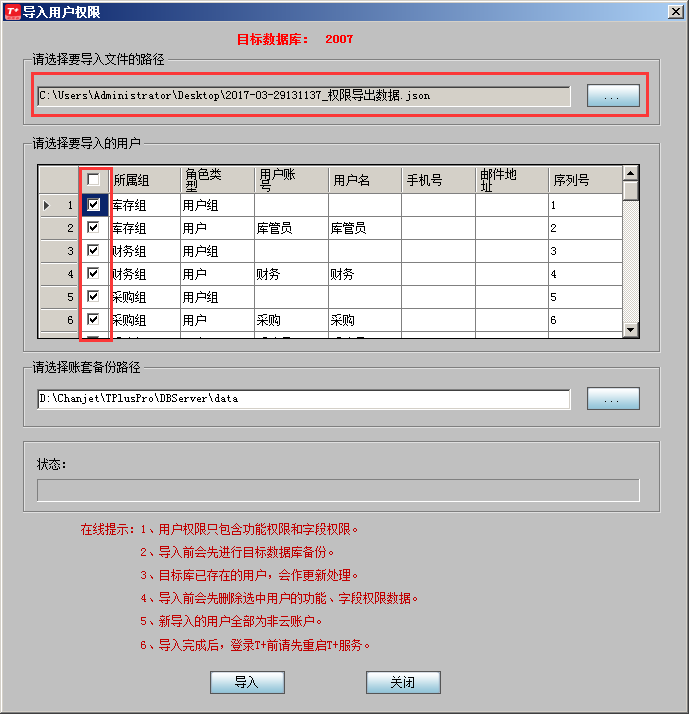Select row 1 via its row header arrow
689x714 pixels.
59,205
